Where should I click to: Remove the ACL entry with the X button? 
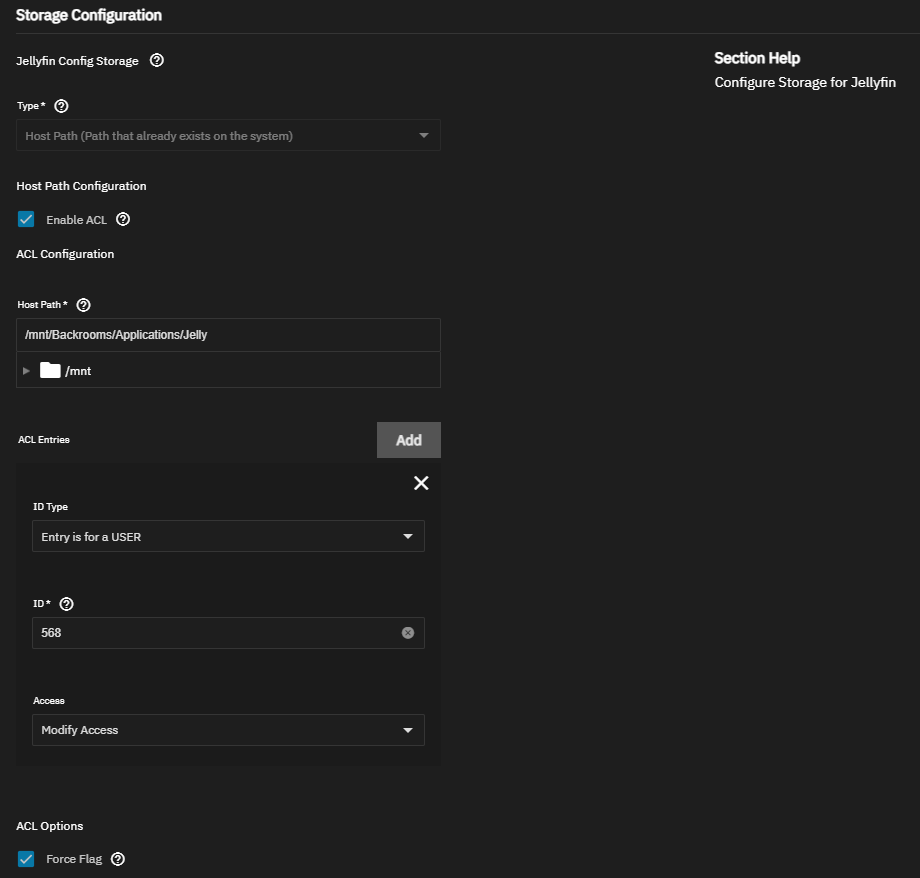pyautogui.click(x=421, y=483)
